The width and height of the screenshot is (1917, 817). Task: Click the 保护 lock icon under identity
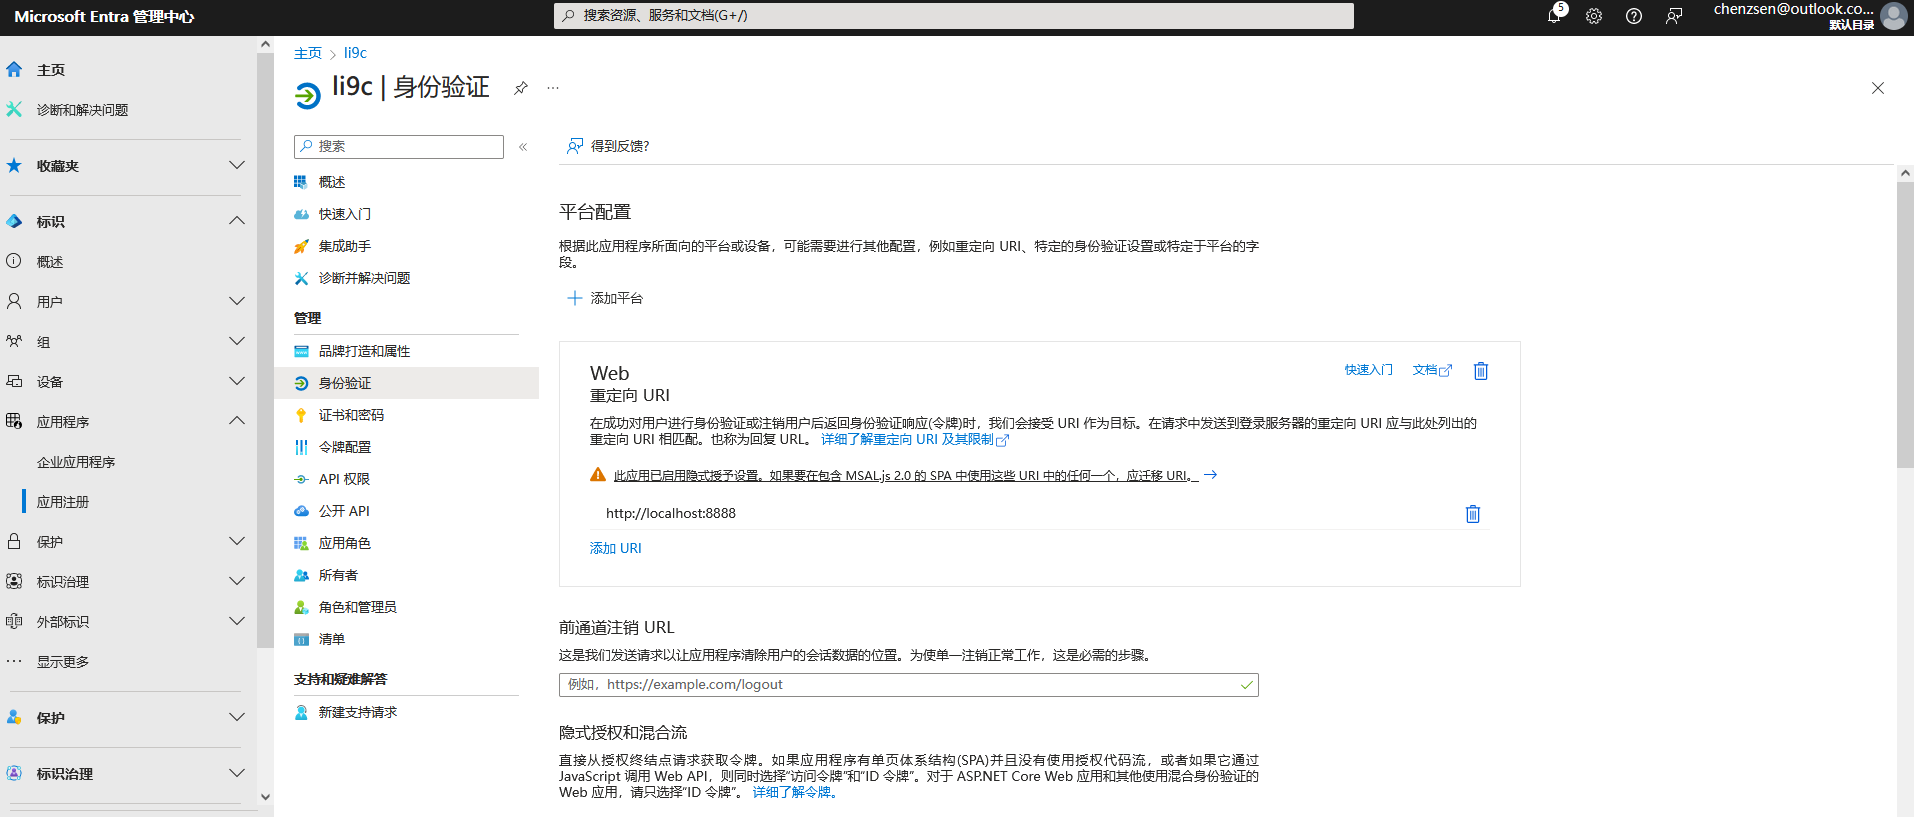tap(14, 541)
